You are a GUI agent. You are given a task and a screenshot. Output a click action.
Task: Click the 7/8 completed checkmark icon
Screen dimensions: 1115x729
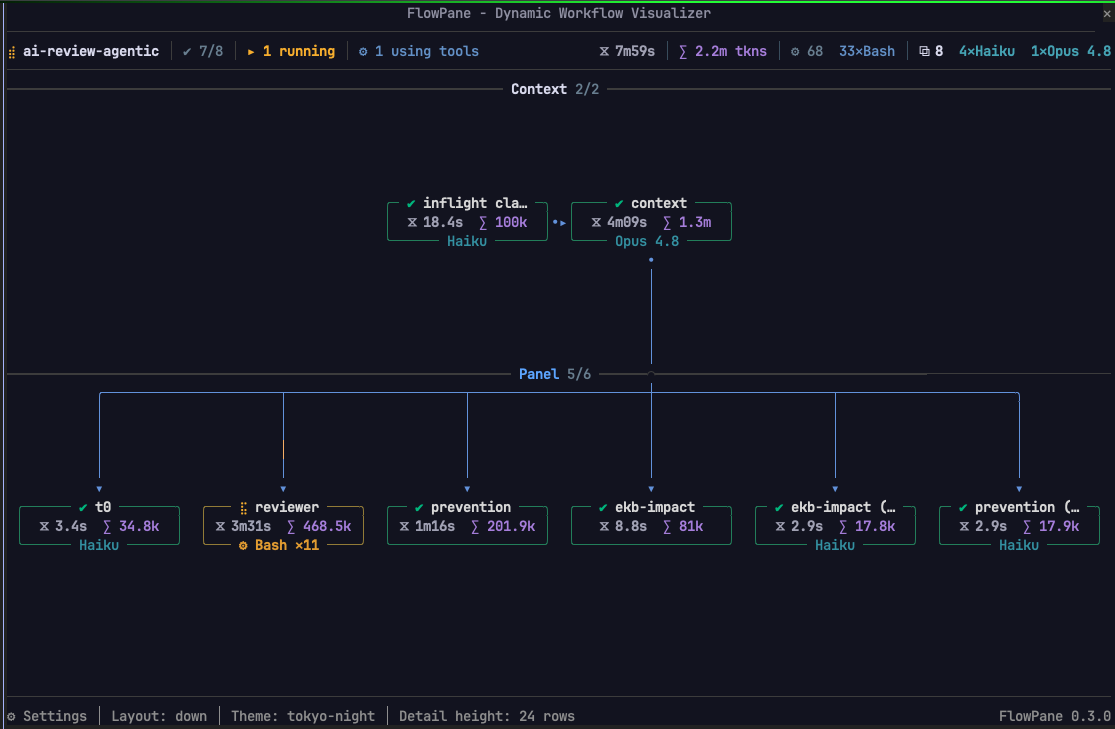point(187,51)
